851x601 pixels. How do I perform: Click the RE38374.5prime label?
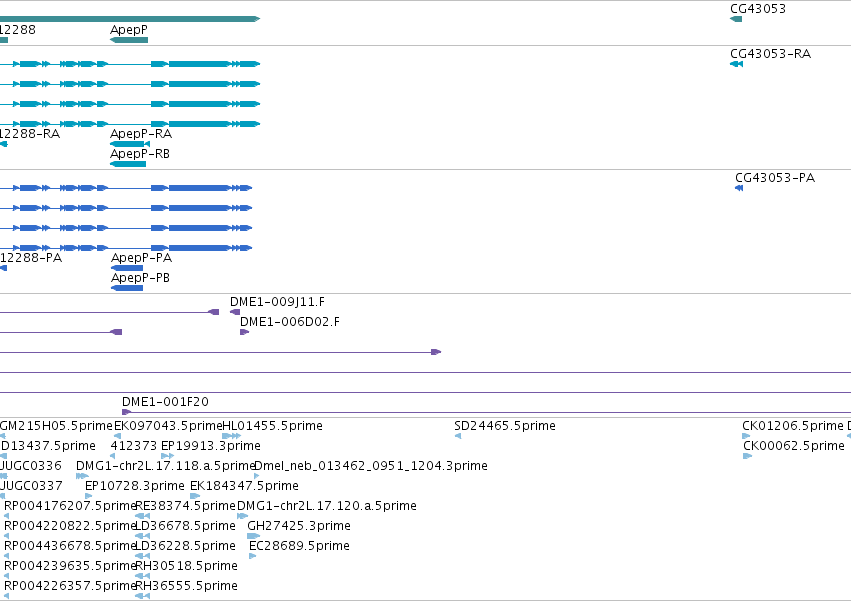186,506
